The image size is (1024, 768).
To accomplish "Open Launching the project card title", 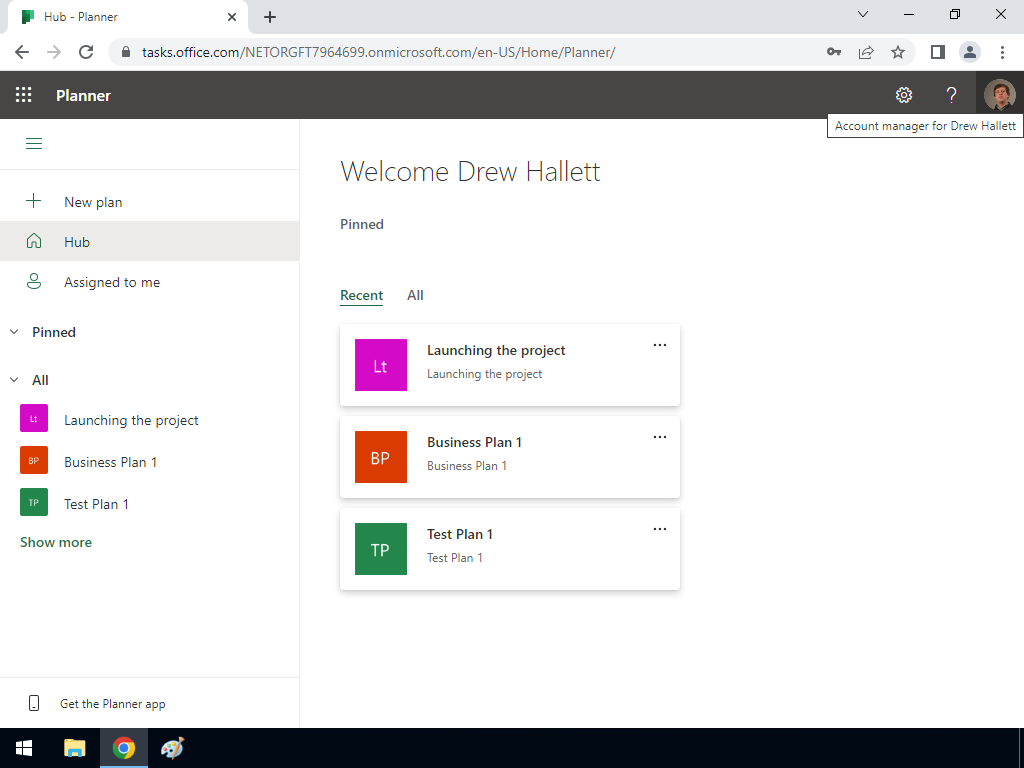I will (496, 350).
